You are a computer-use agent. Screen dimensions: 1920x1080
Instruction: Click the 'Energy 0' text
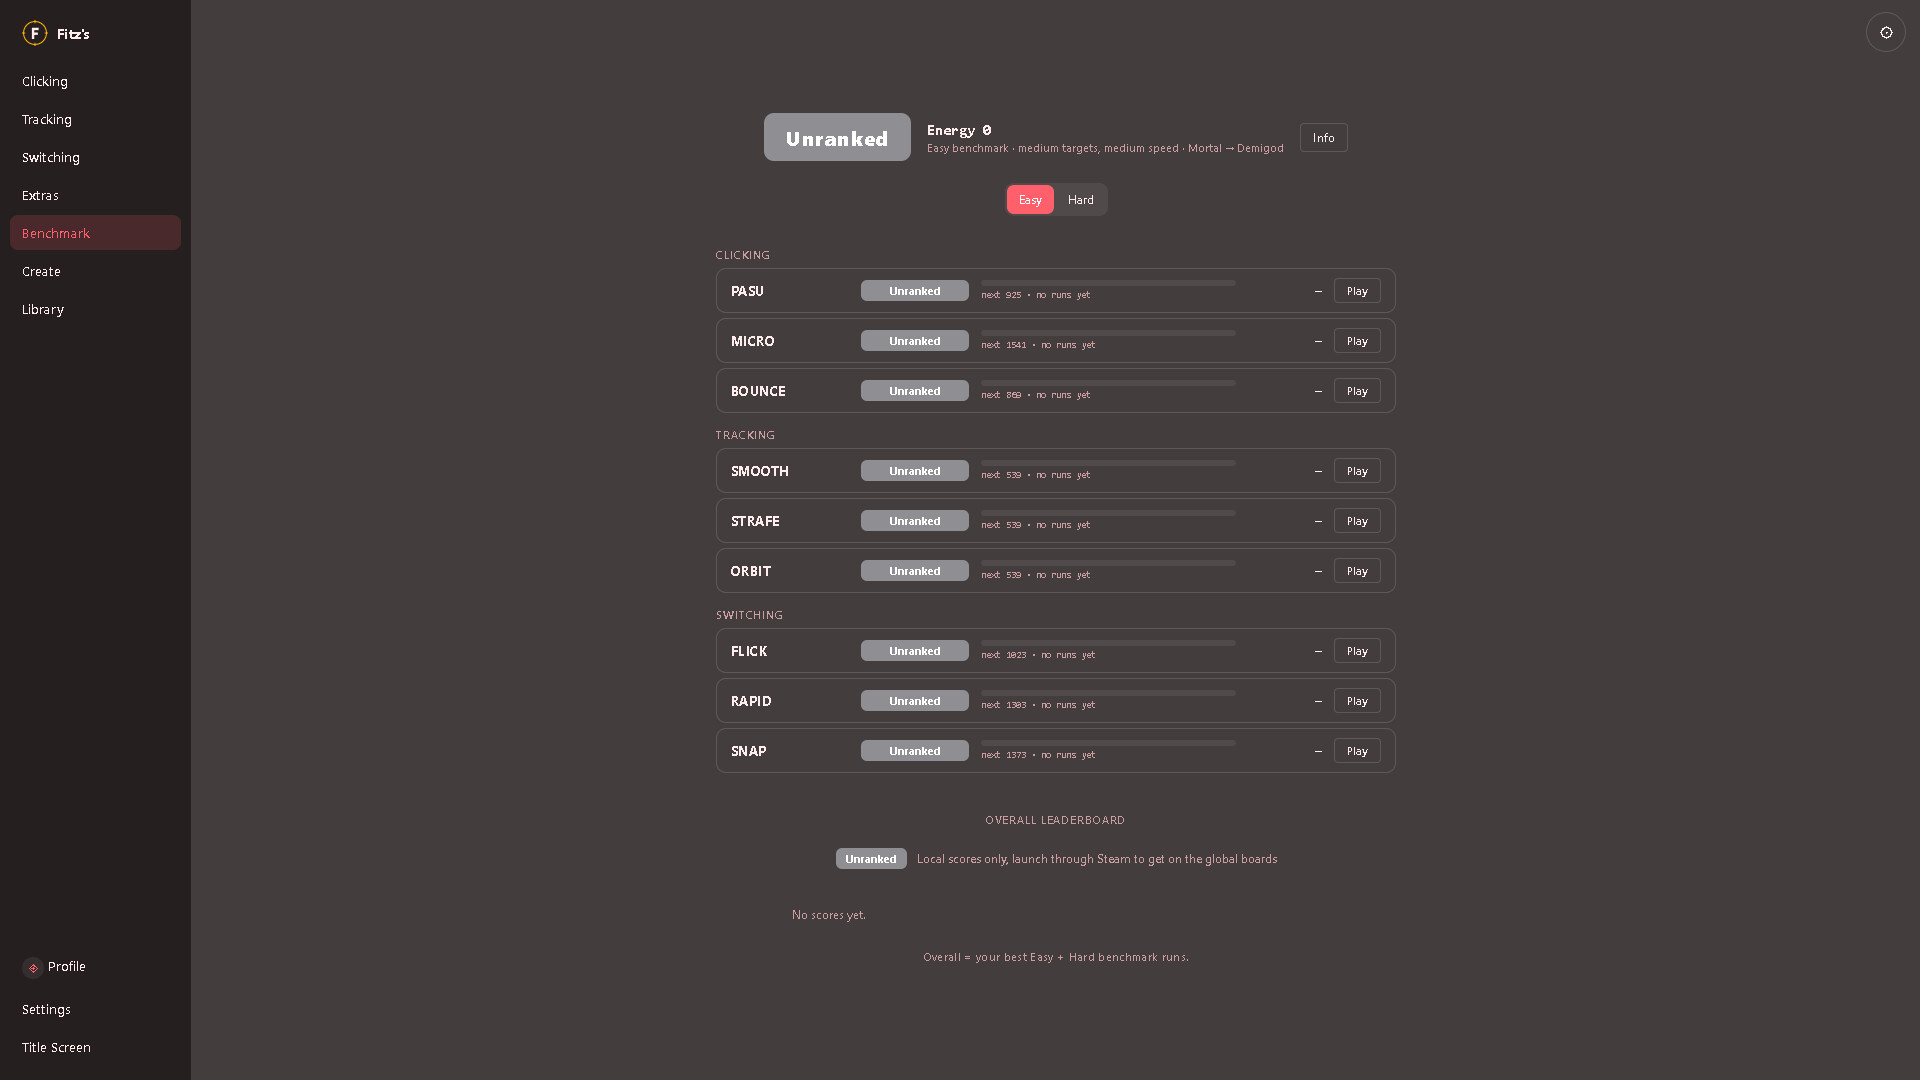[959, 130]
